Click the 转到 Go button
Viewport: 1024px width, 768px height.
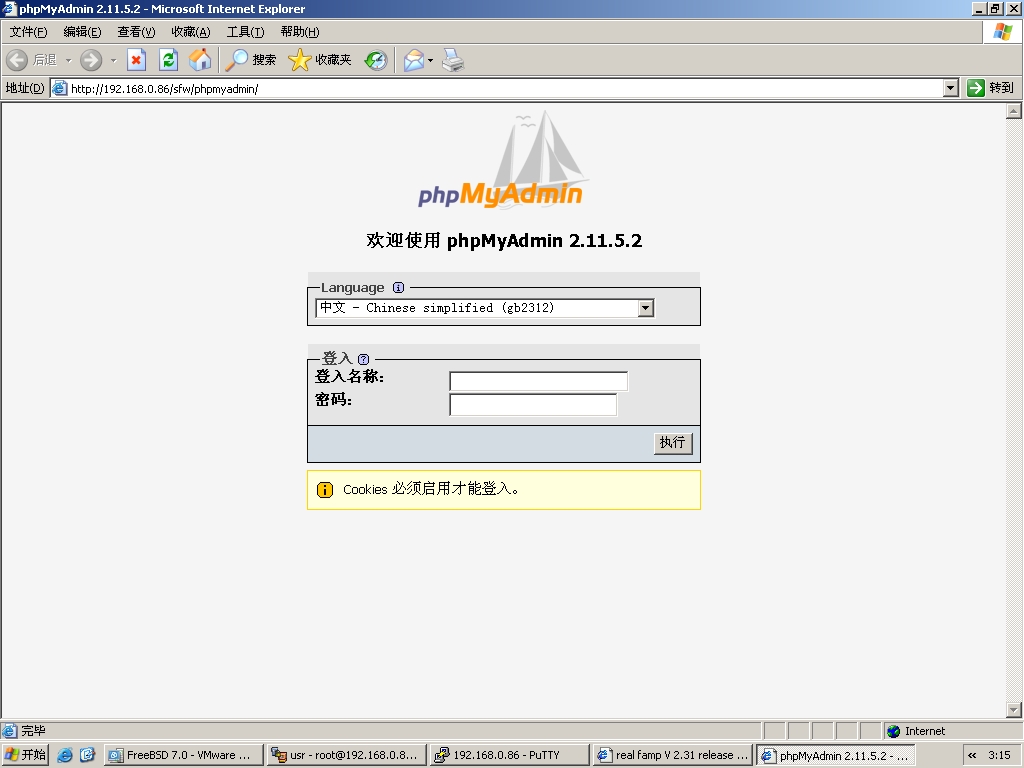[991, 88]
